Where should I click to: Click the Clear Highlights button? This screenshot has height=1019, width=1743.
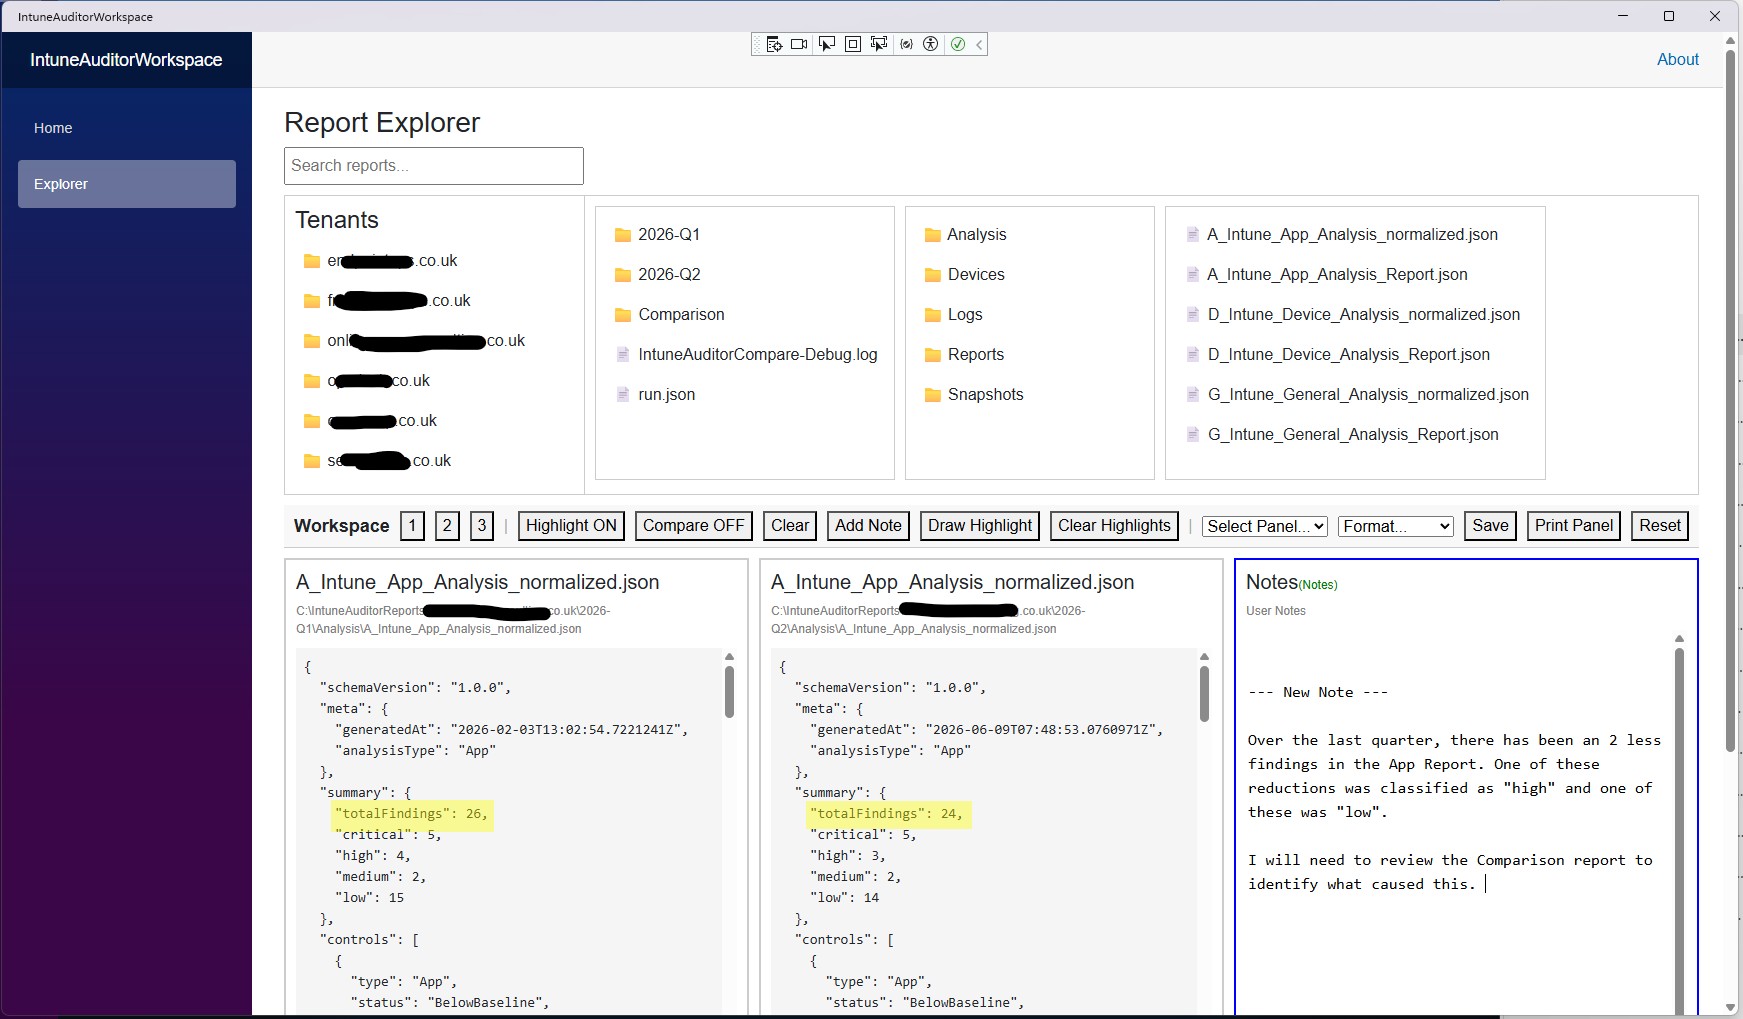coord(1114,526)
